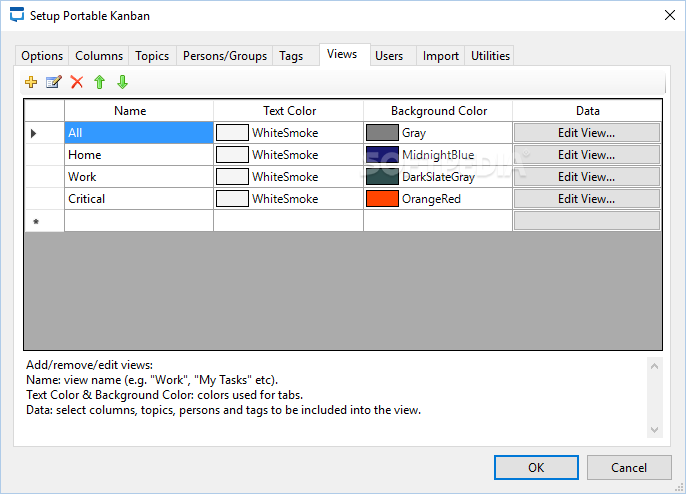Switch to the Users tab
This screenshot has height=494, width=686.
pos(389,56)
